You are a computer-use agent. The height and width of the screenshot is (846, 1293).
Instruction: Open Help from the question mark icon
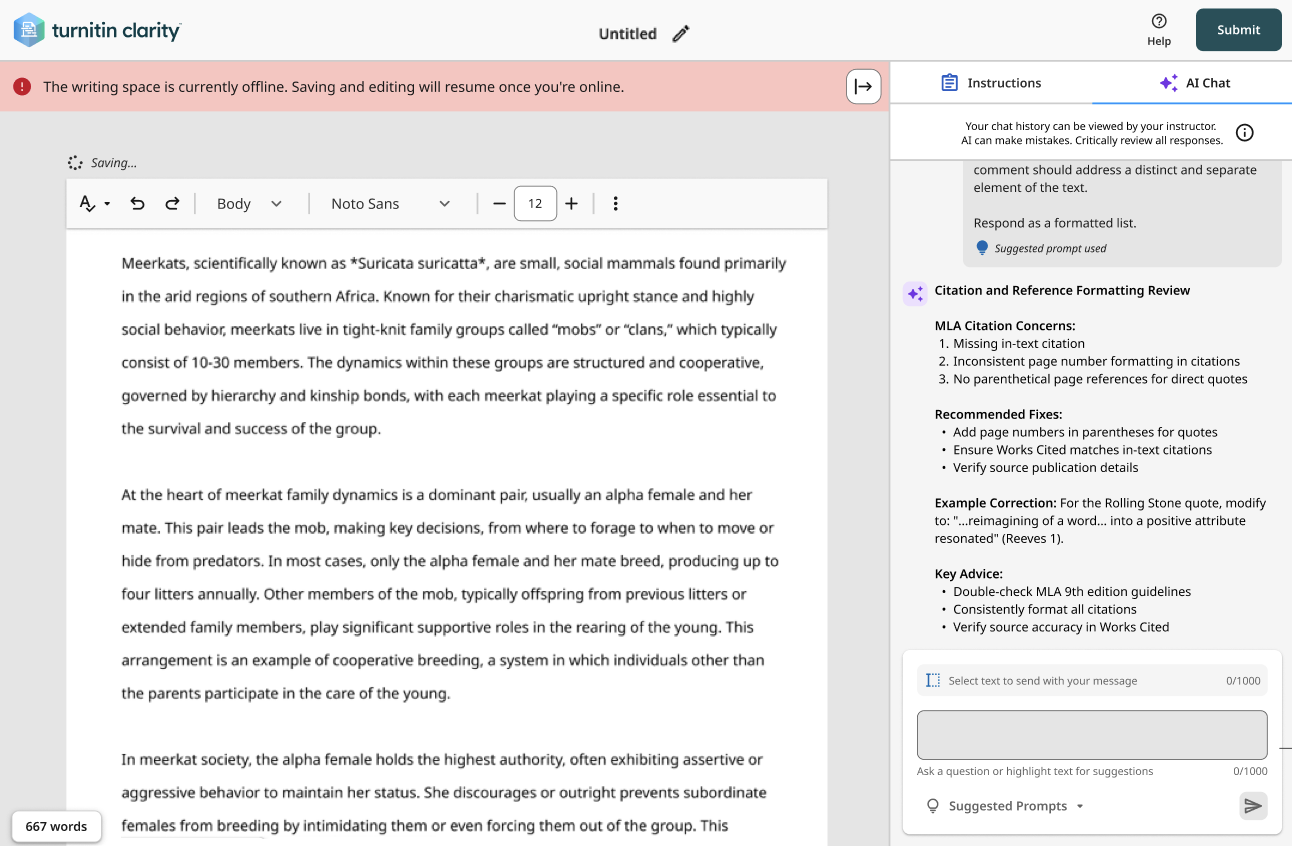click(x=1159, y=30)
